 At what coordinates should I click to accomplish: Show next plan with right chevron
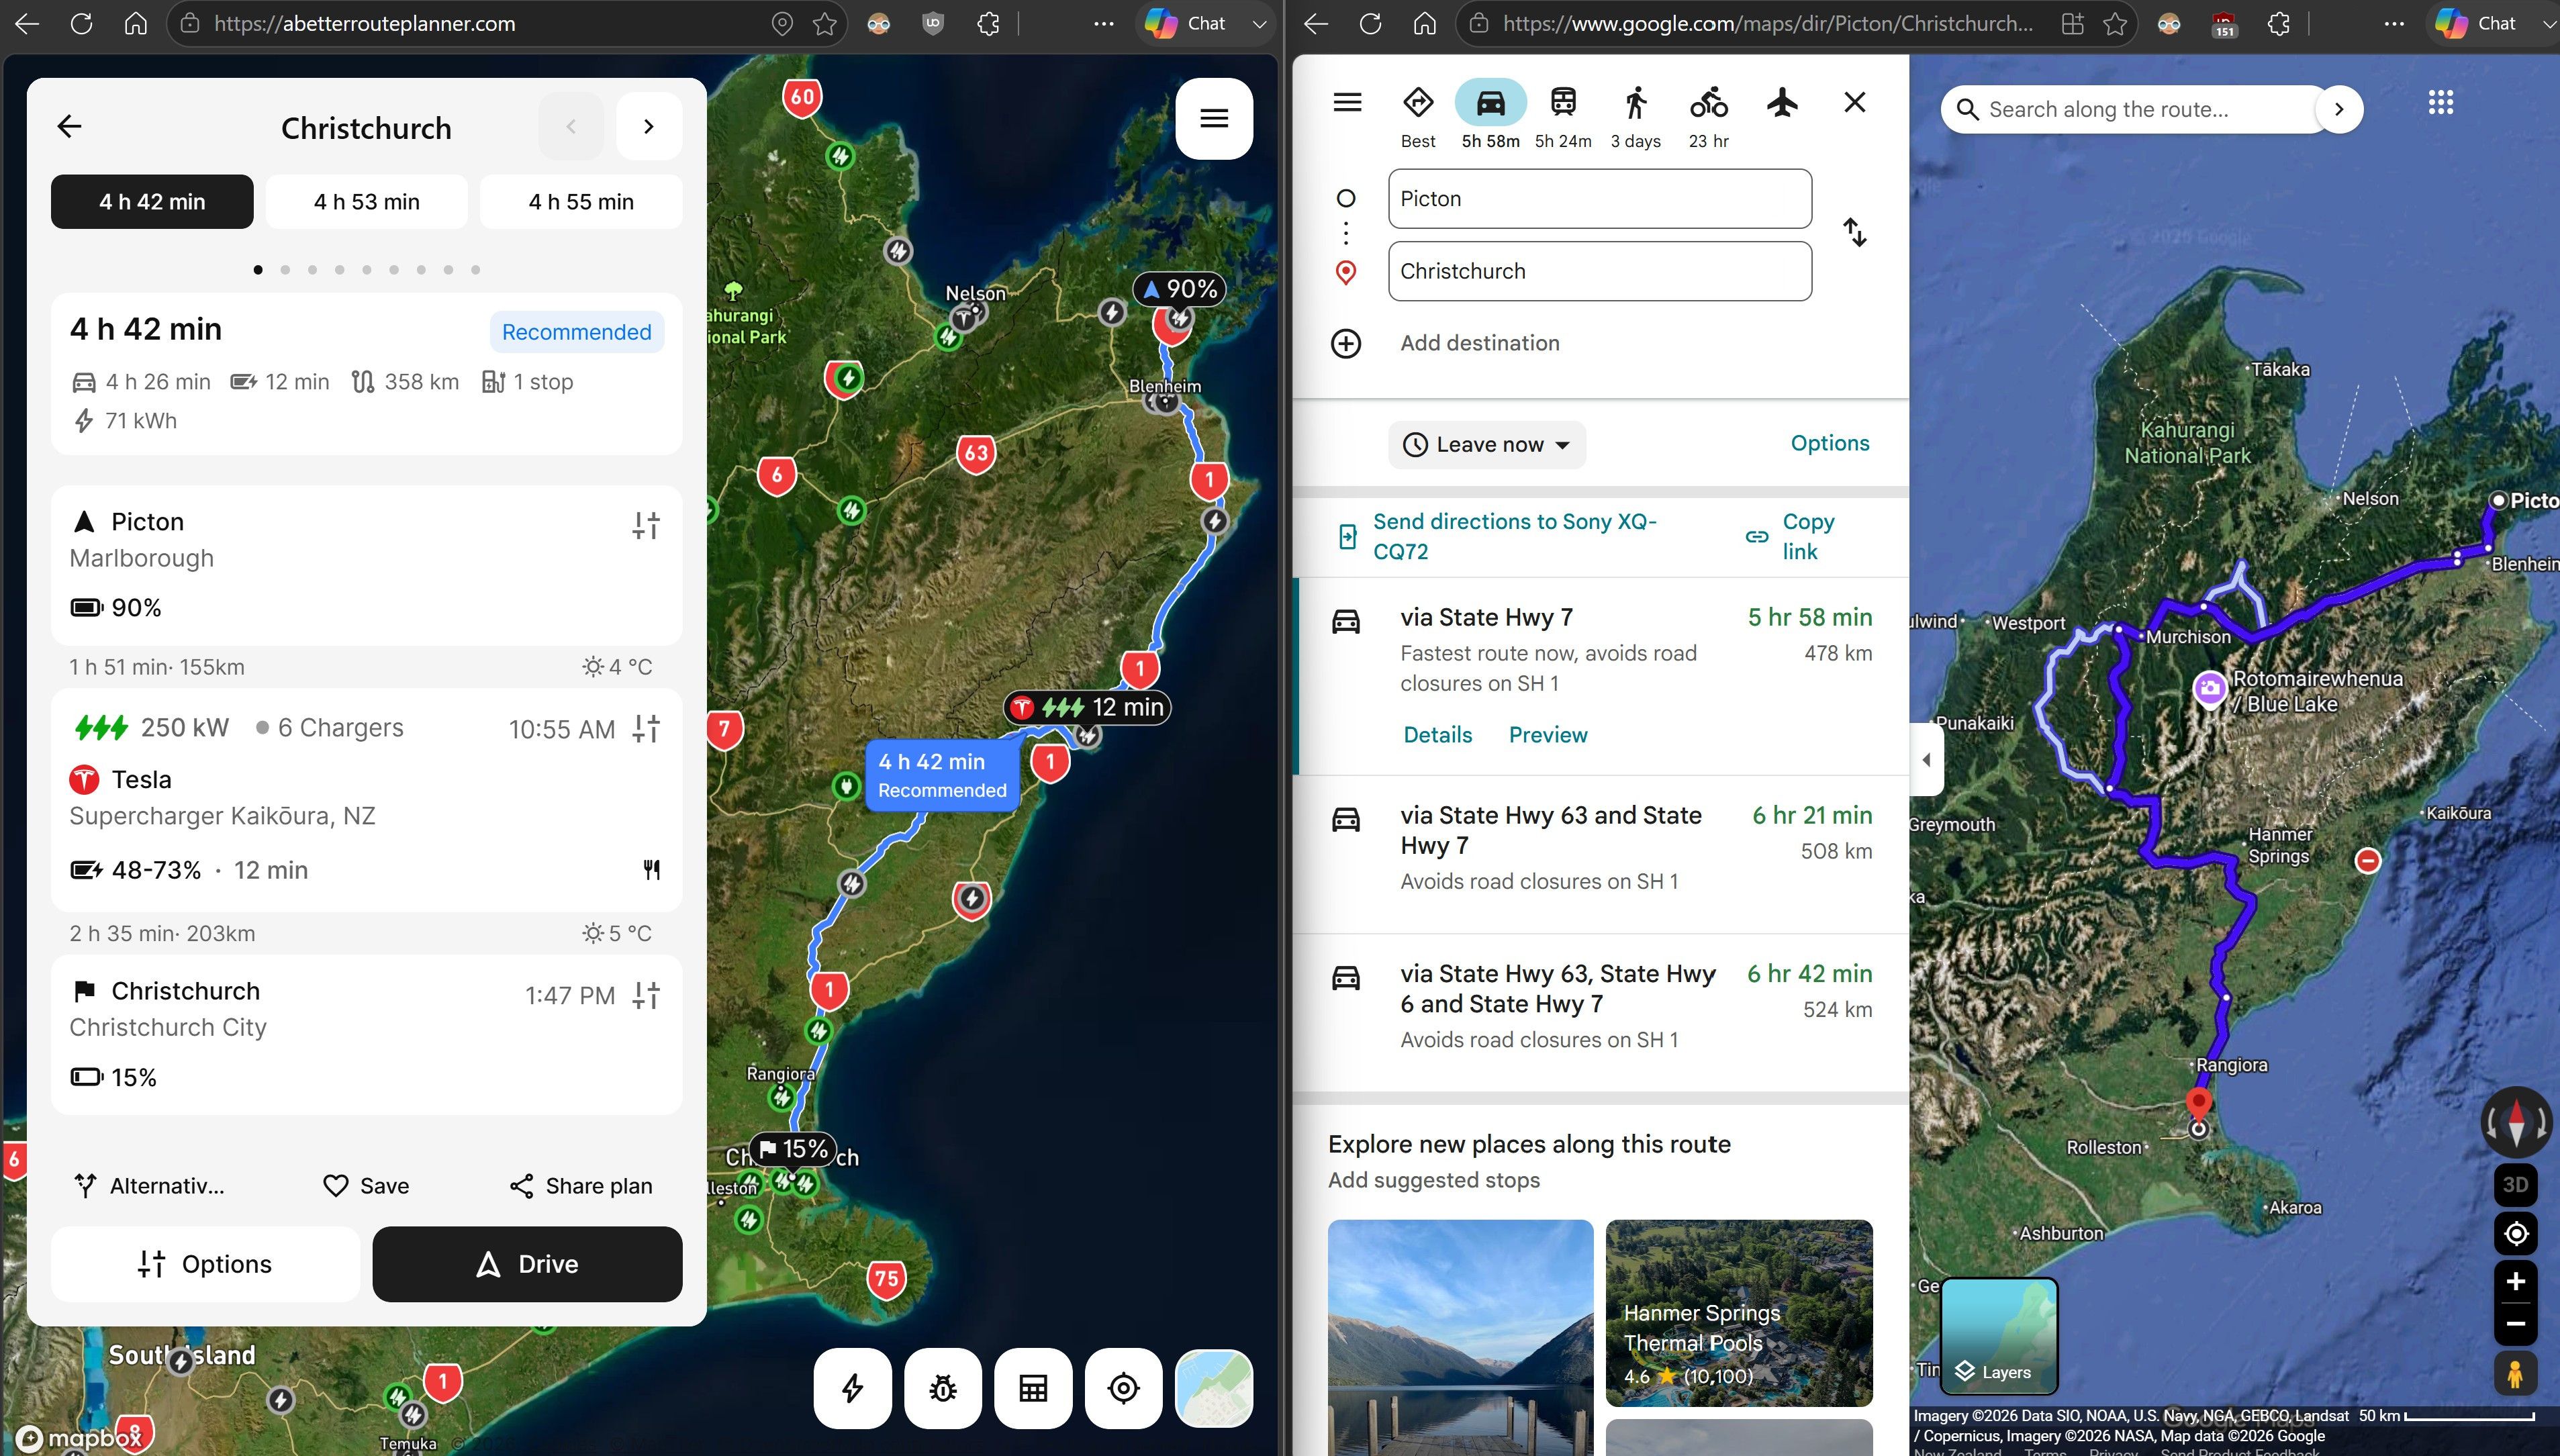coord(649,126)
